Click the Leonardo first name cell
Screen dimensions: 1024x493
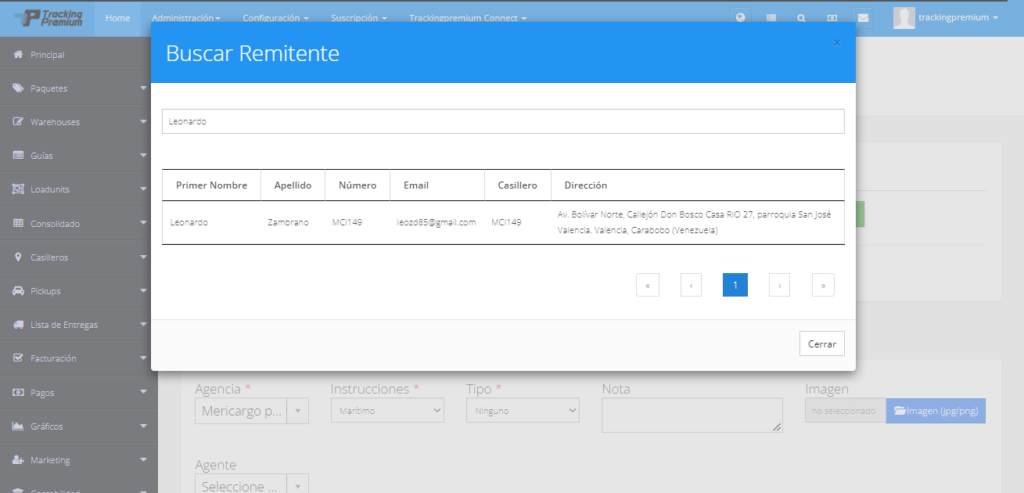pos(211,223)
